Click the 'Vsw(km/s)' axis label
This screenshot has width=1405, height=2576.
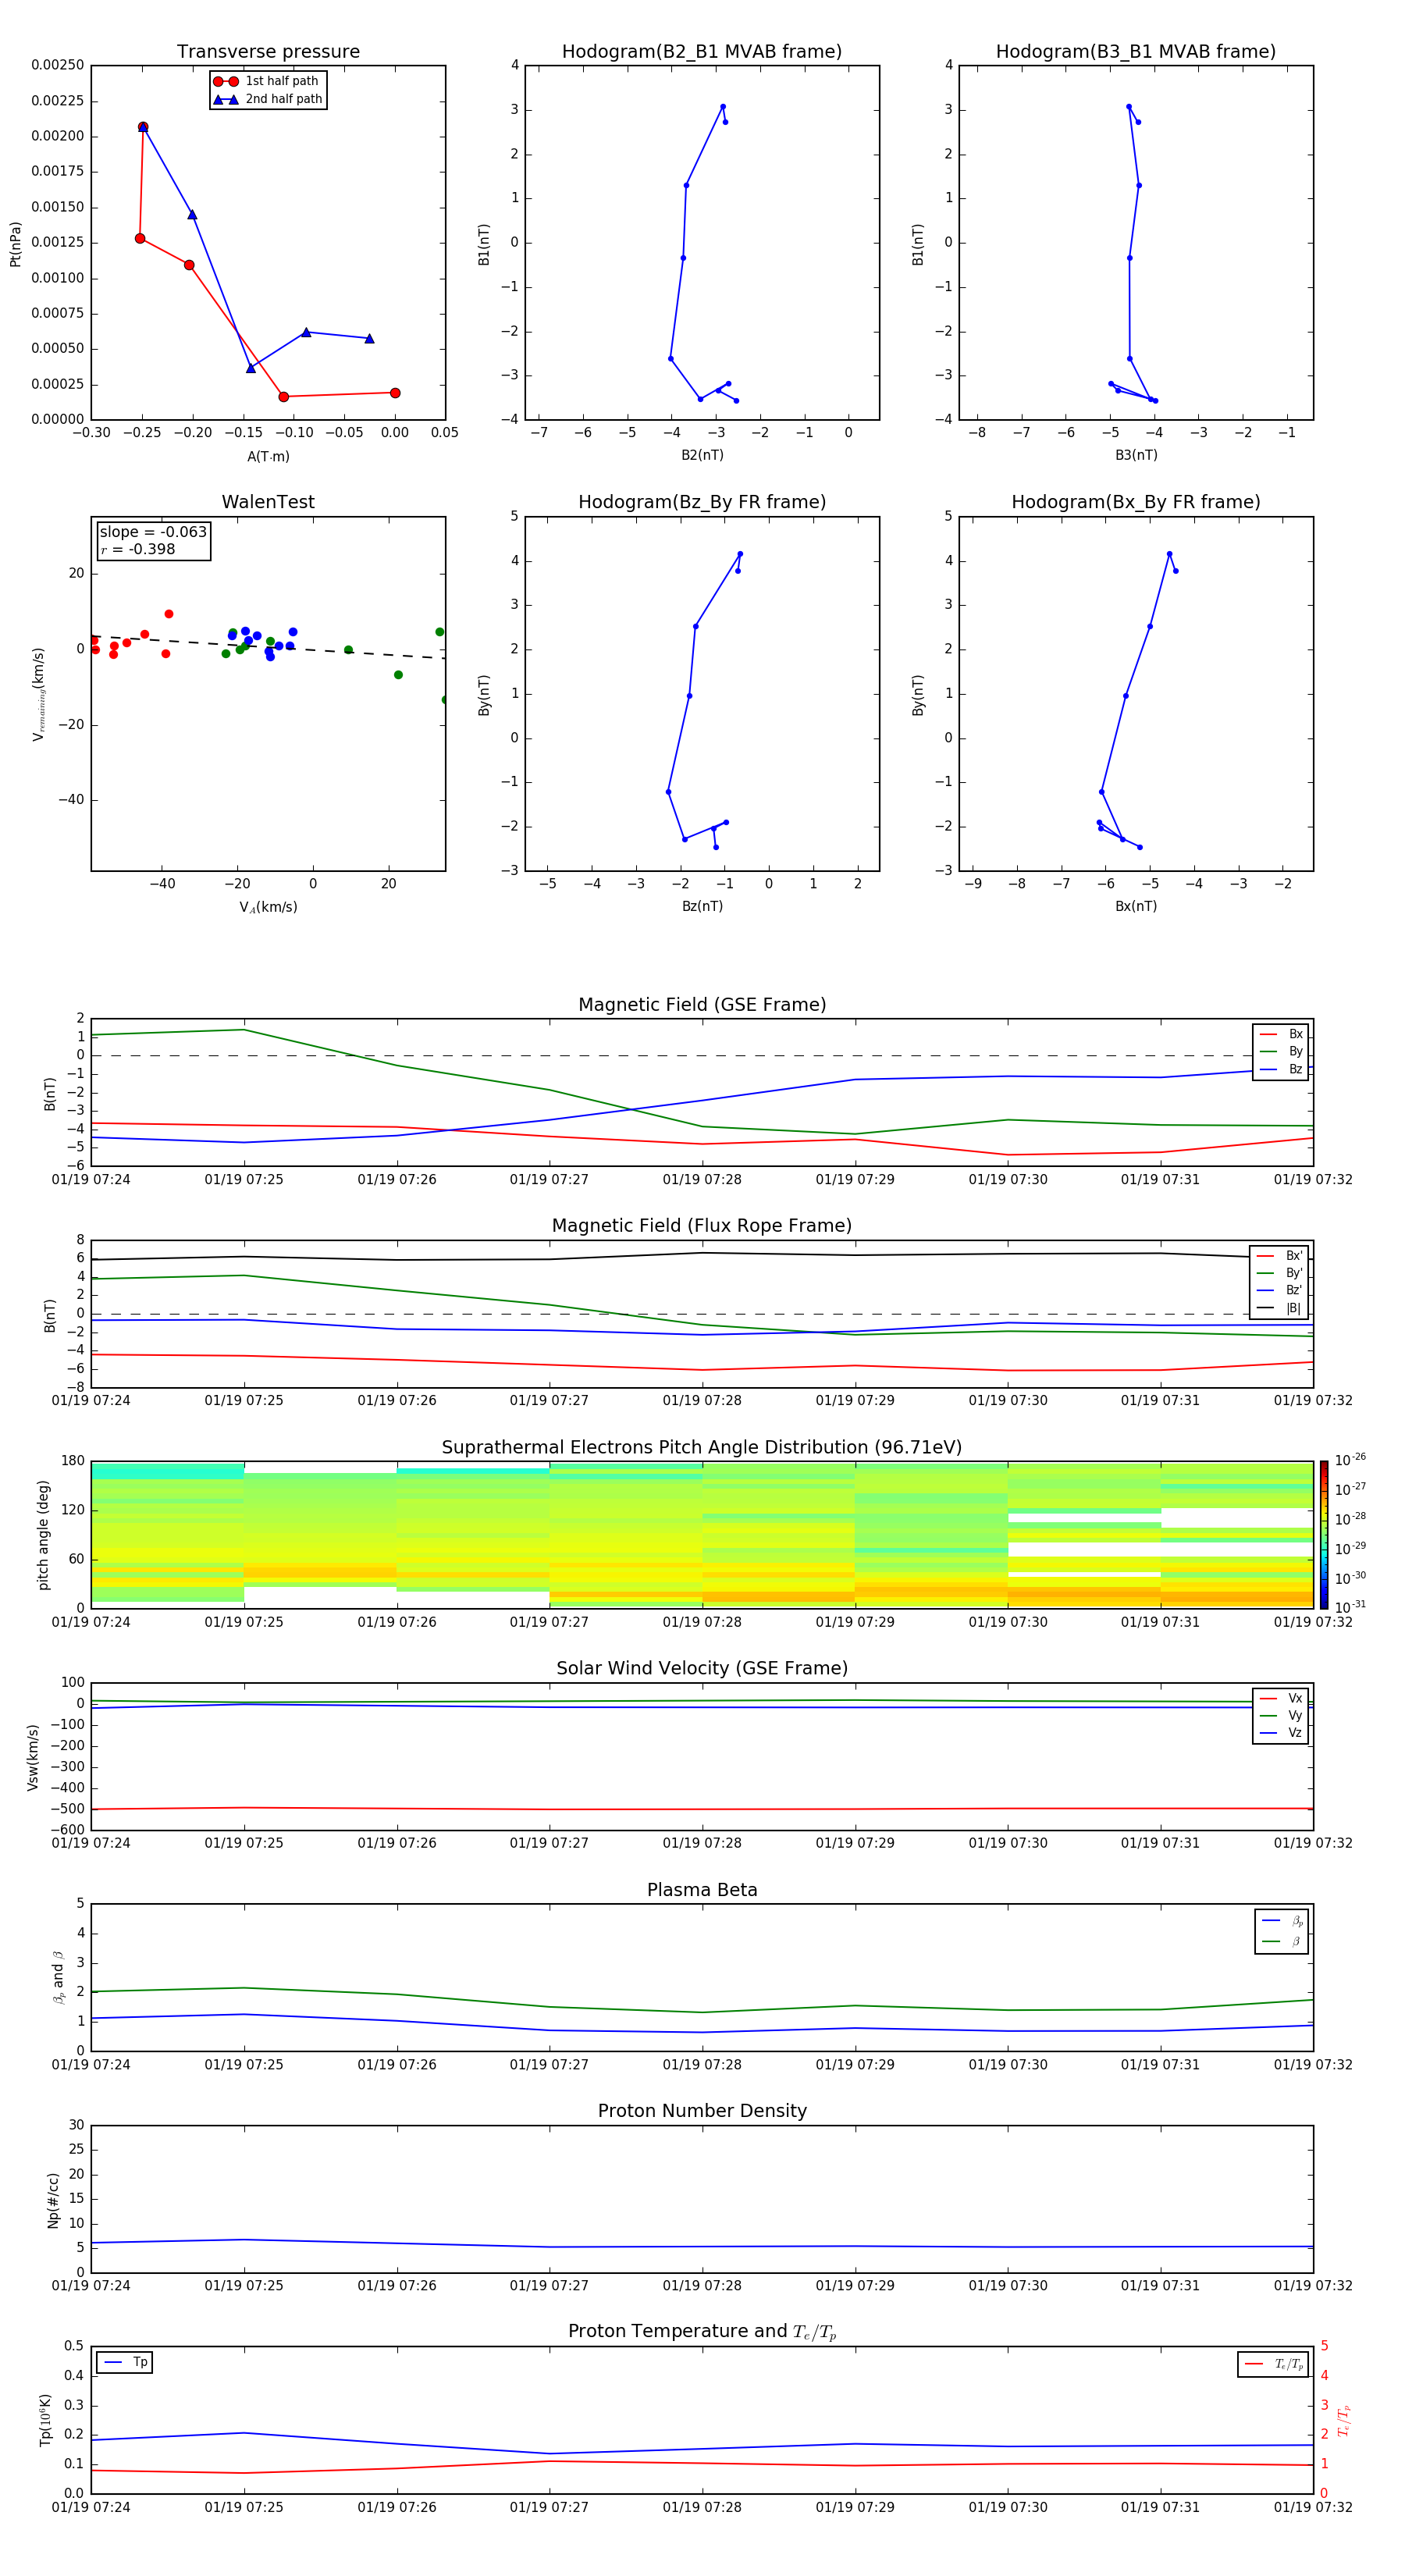pos(33,1757)
